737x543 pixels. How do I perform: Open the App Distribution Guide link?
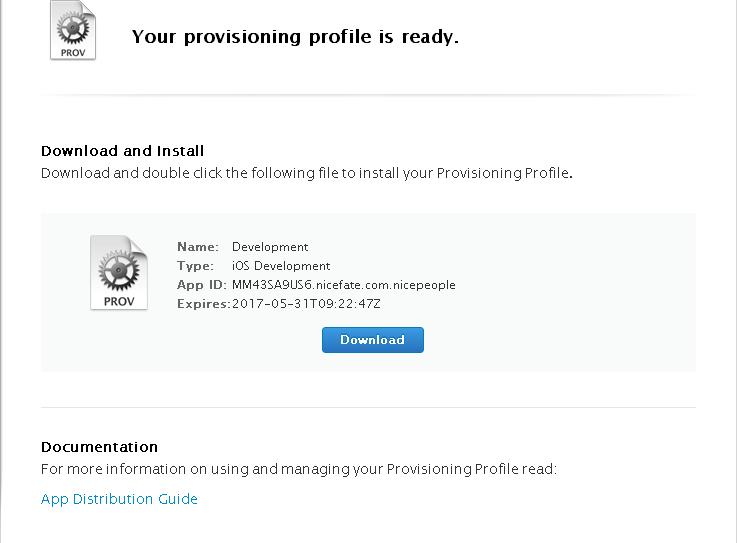[119, 499]
